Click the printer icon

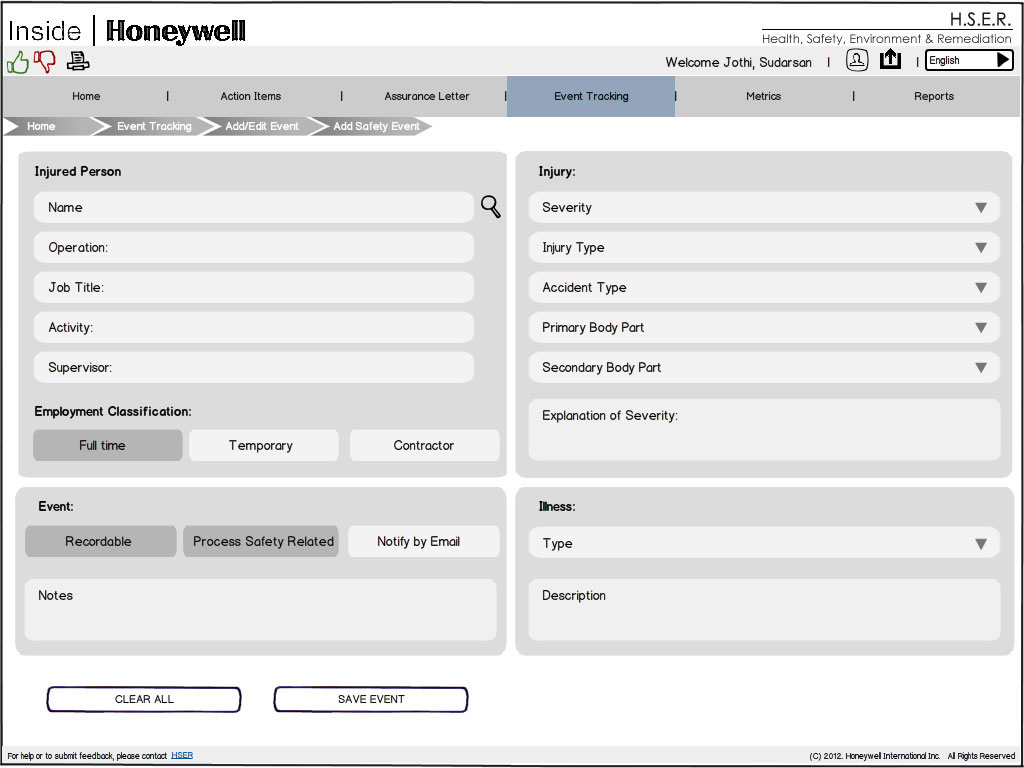[x=78, y=62]
